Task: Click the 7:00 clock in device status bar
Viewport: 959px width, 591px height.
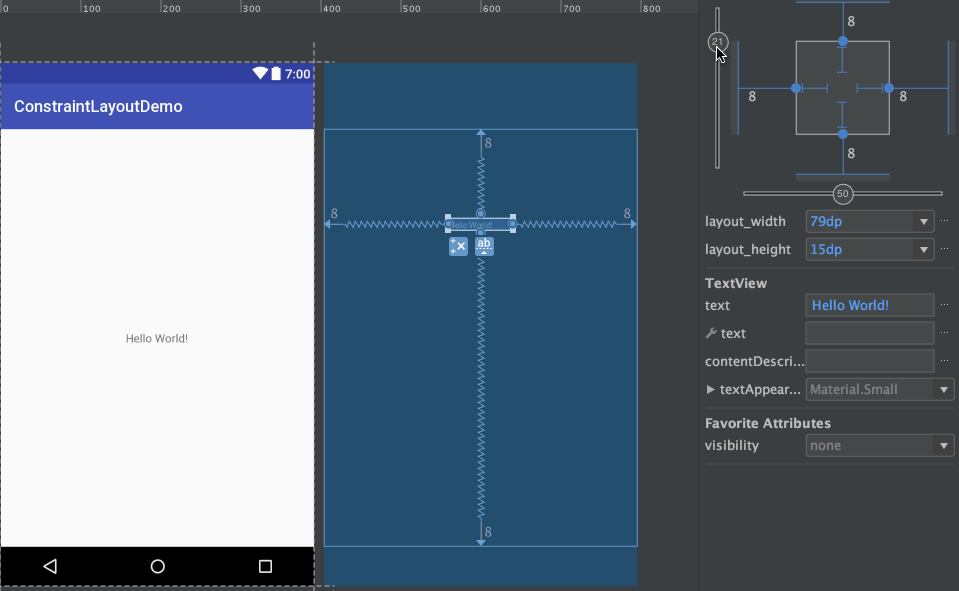Action: (x=298, y=74)
